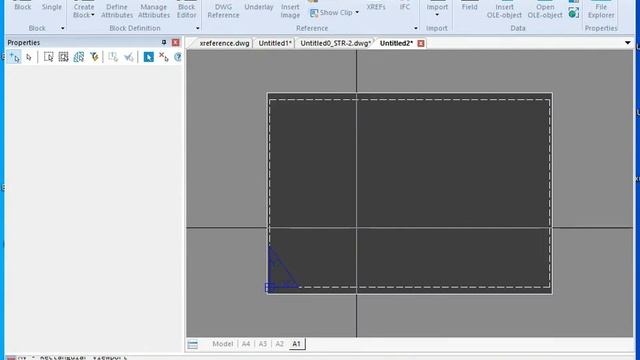Expand the Block panel group arrow
The width and height of the screenshot is (640, 360).
coord(62,28)
